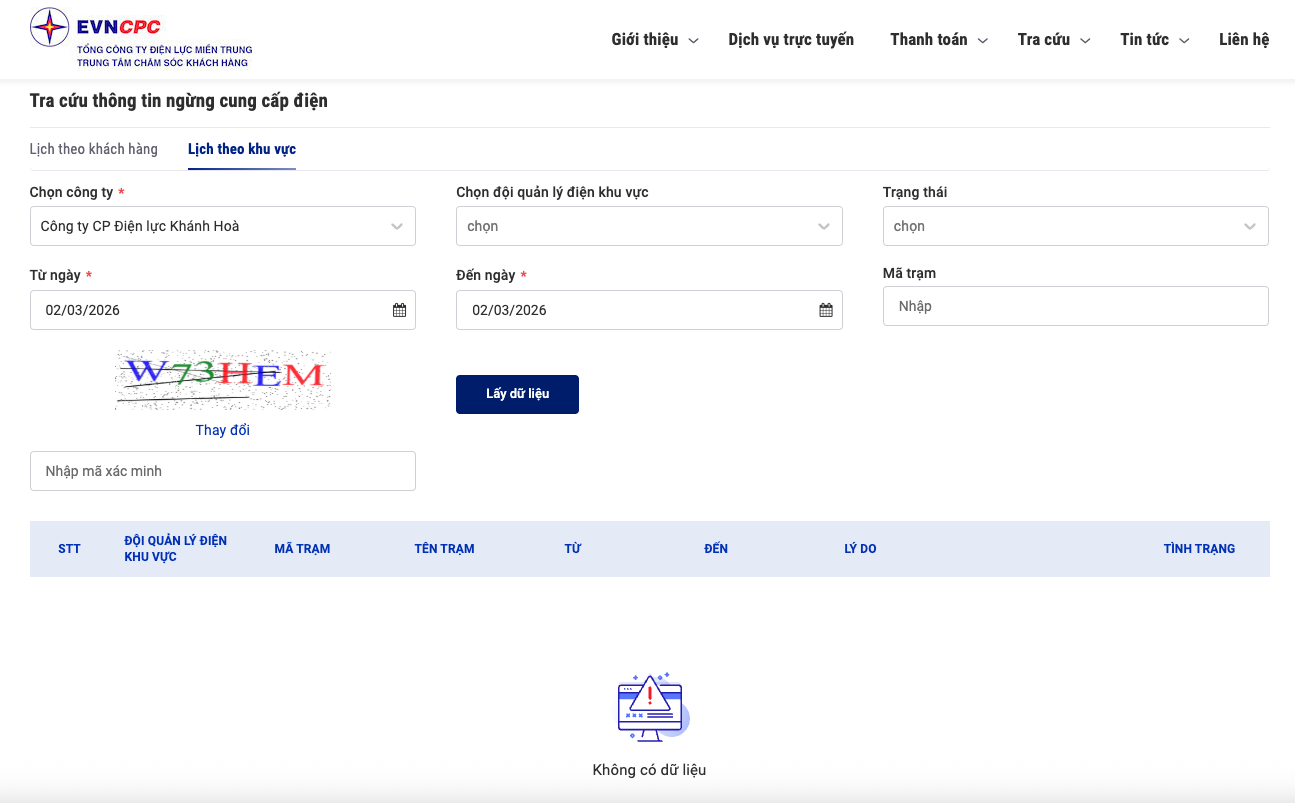This screenshot has width=1295, height=803.
Task: Open the Tin tức menu
Action: (1154, 40)
